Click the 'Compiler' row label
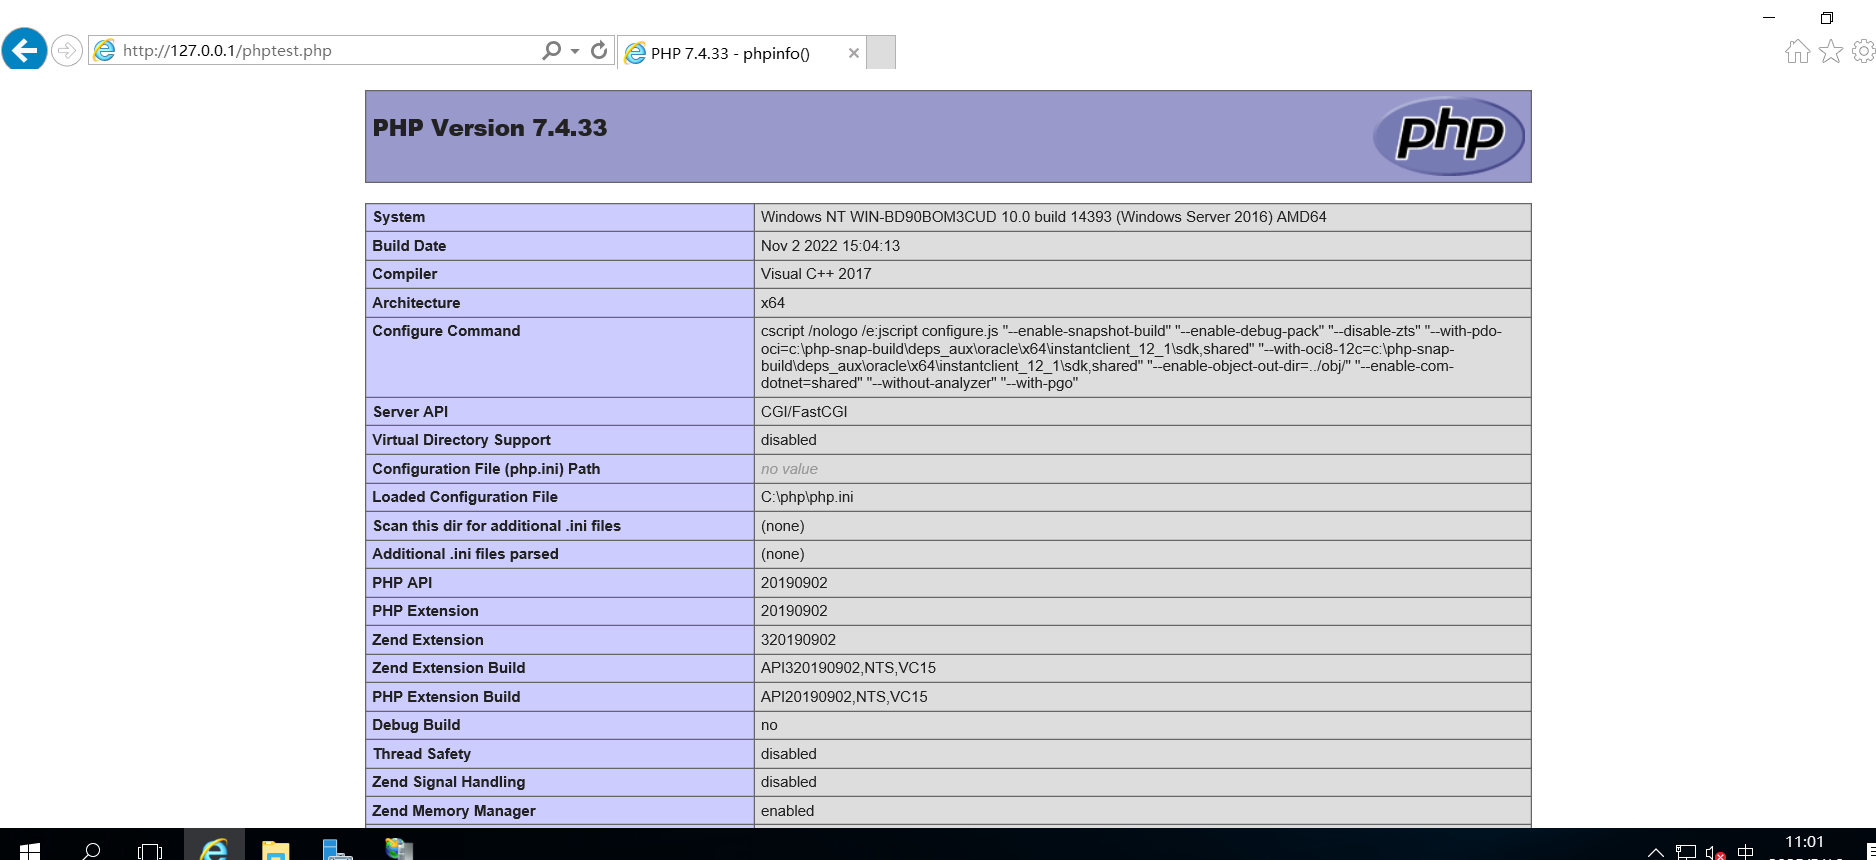The image size is (1876, 860). [405, 274]
